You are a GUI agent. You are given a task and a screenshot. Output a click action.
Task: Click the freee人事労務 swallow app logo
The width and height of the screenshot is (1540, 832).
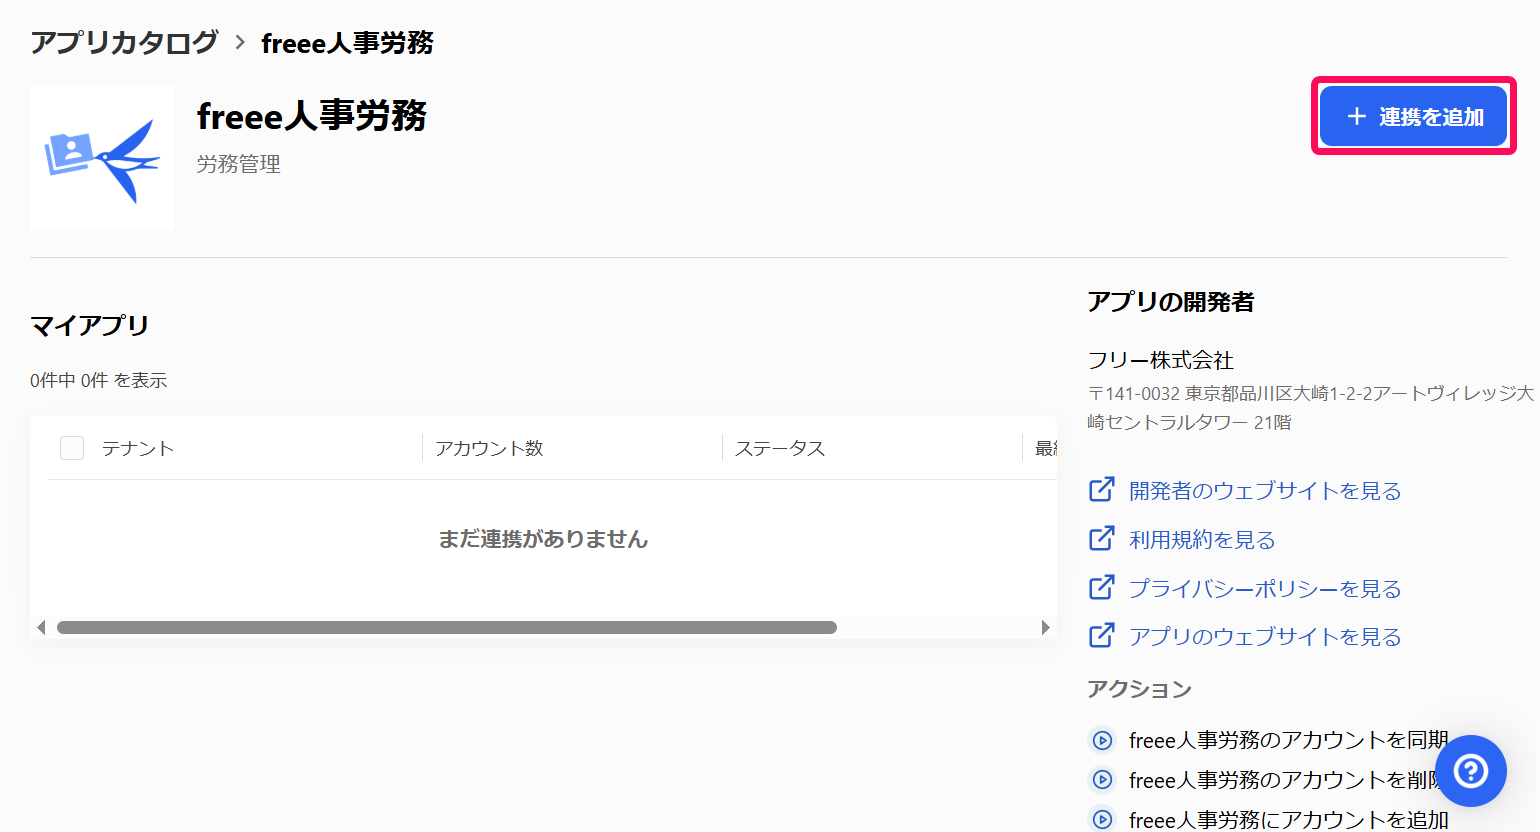(102, 158)
